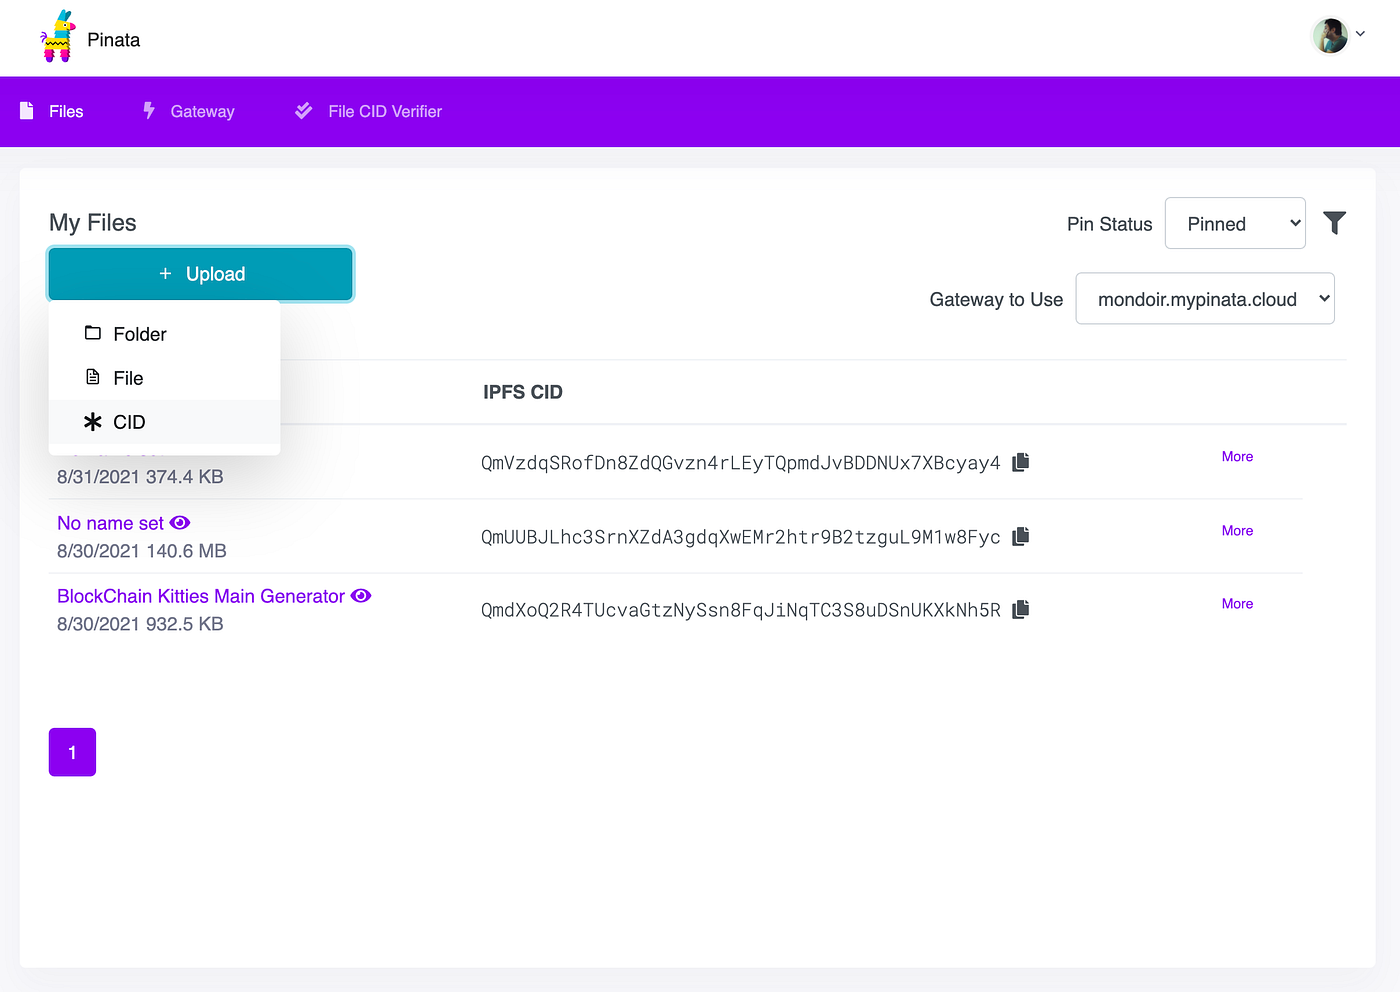Viewport: 1400px width, 992px height.
Task: Click the Pinata piñata logo
Action: pyautogui.click(x=57, y=38)
